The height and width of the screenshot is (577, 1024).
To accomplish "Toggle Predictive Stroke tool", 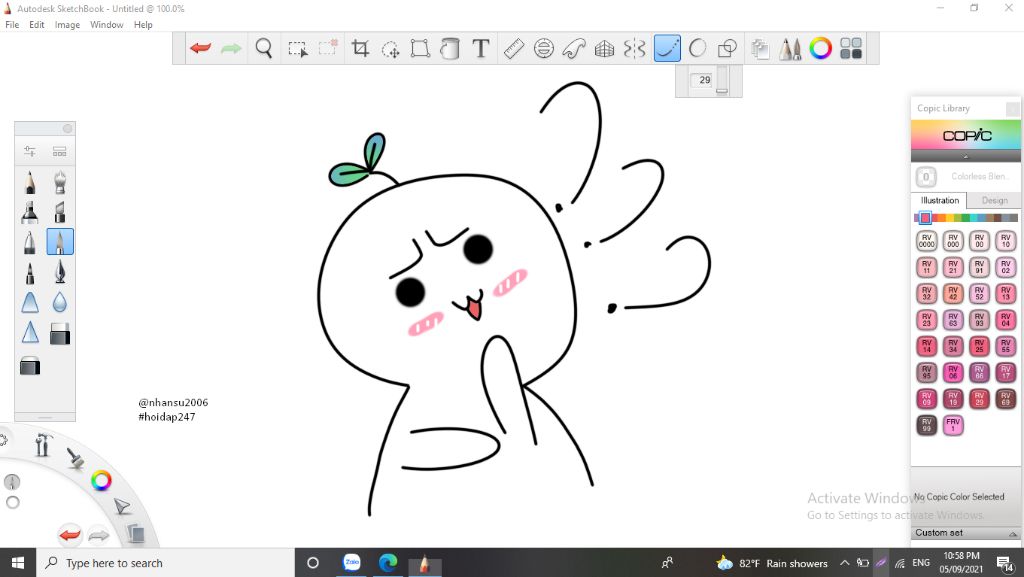I will (697, 48).
